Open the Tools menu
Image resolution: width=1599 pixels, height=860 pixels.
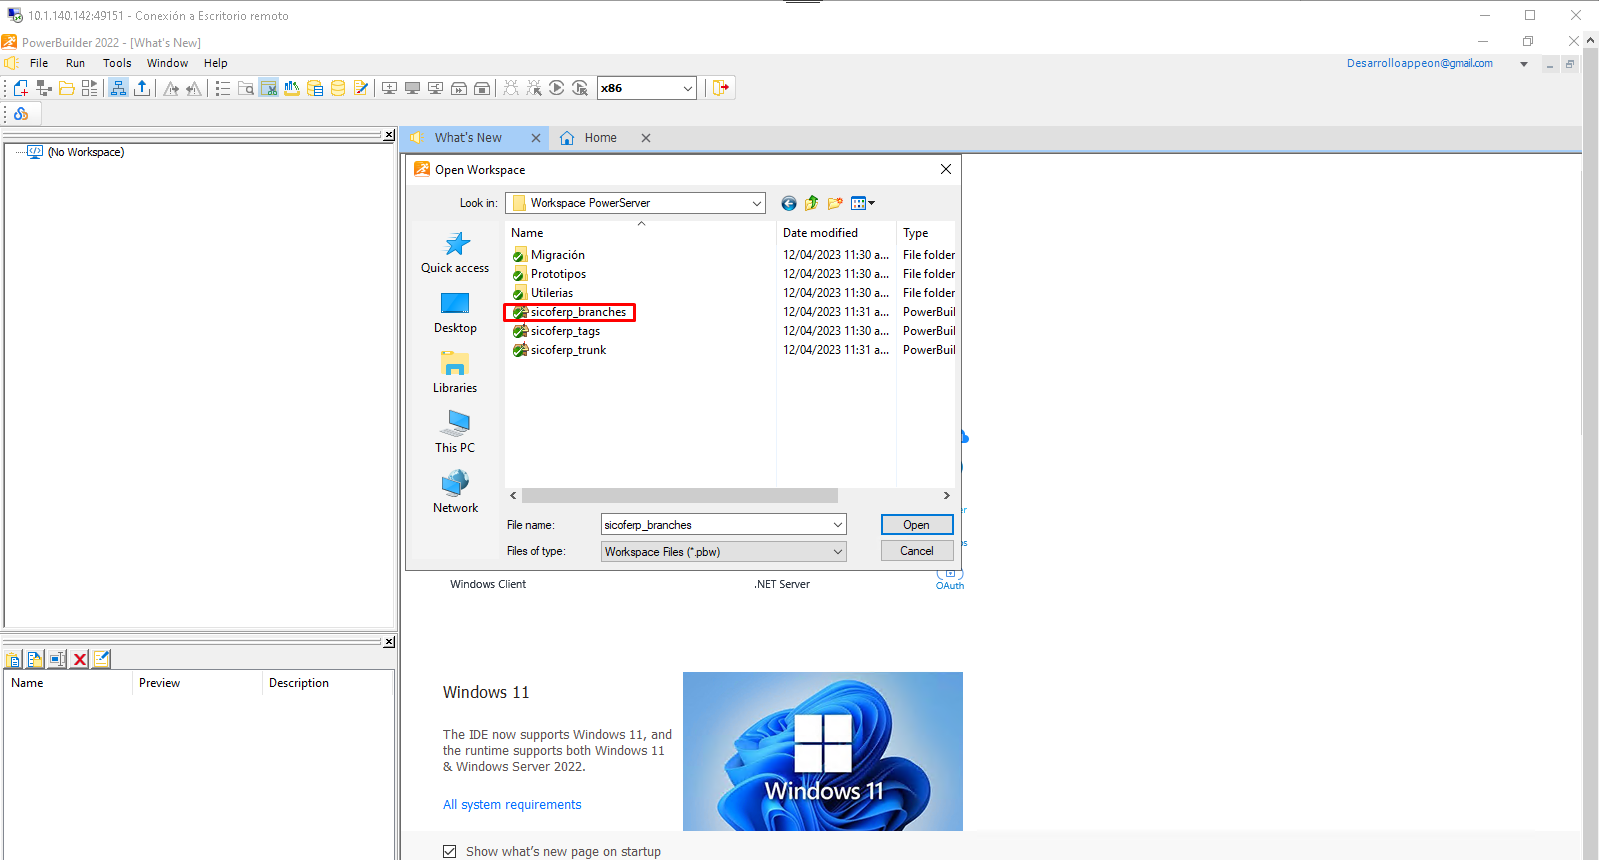pyautogui.click(x=117, y=63)
